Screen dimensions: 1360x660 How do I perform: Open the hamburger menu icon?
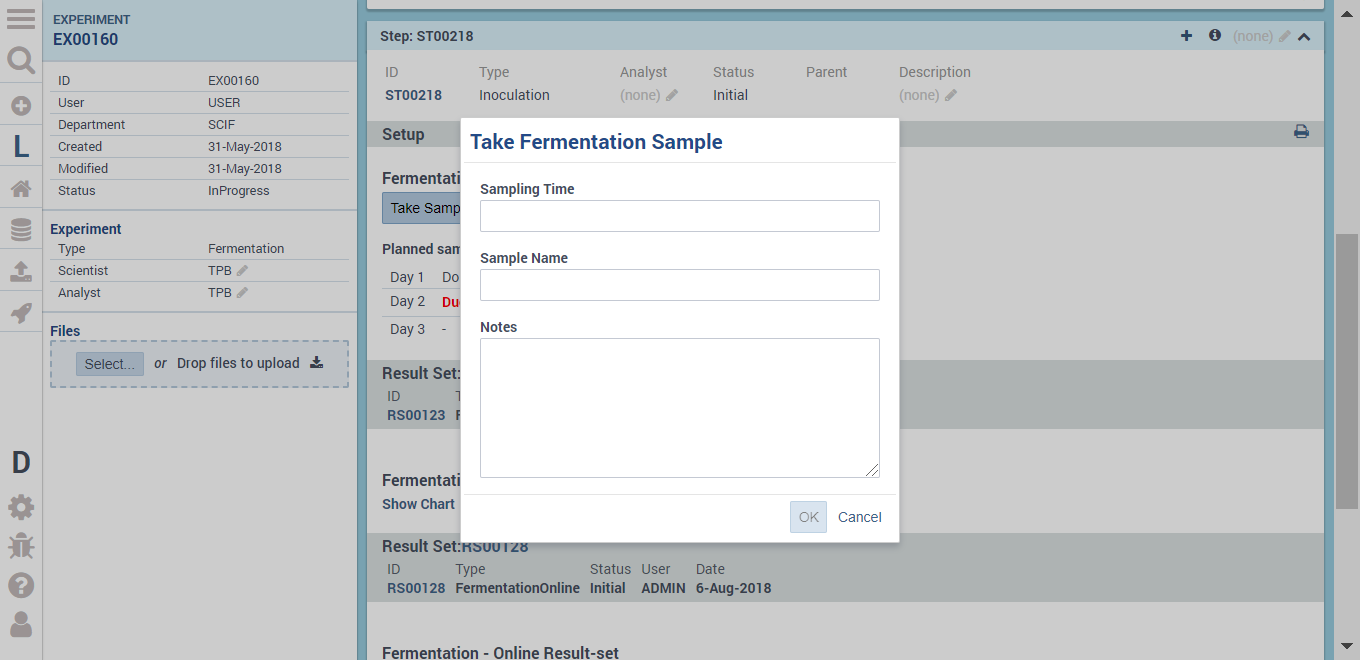(x=21, y=18)
